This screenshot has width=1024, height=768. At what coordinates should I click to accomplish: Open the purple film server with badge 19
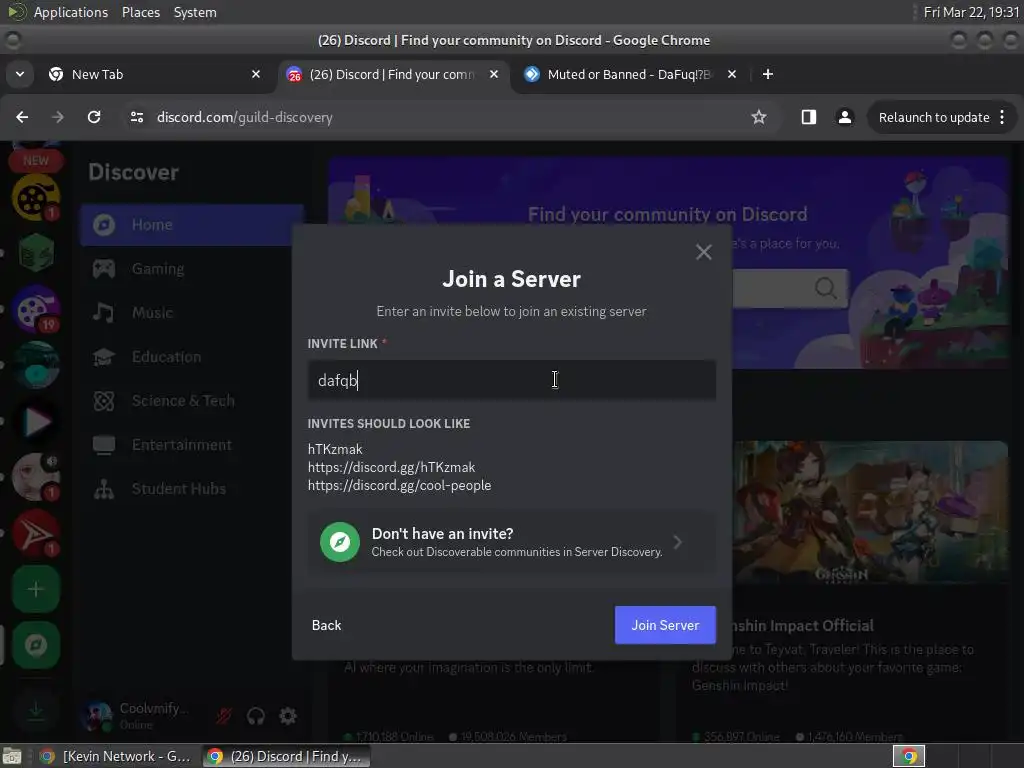coord(36,309)
